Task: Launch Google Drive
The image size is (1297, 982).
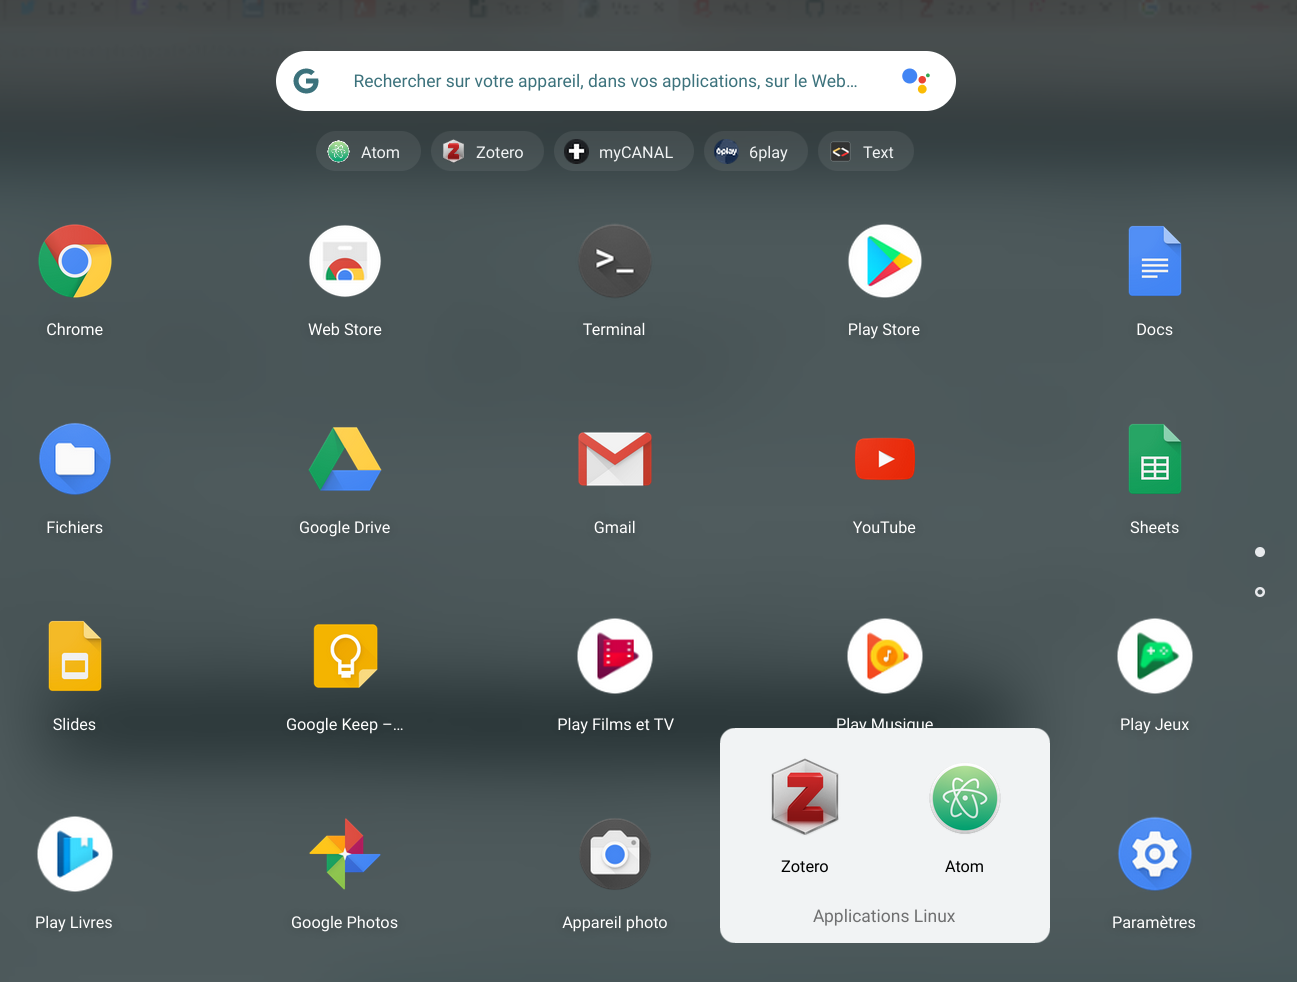Action: coord(345,459)
